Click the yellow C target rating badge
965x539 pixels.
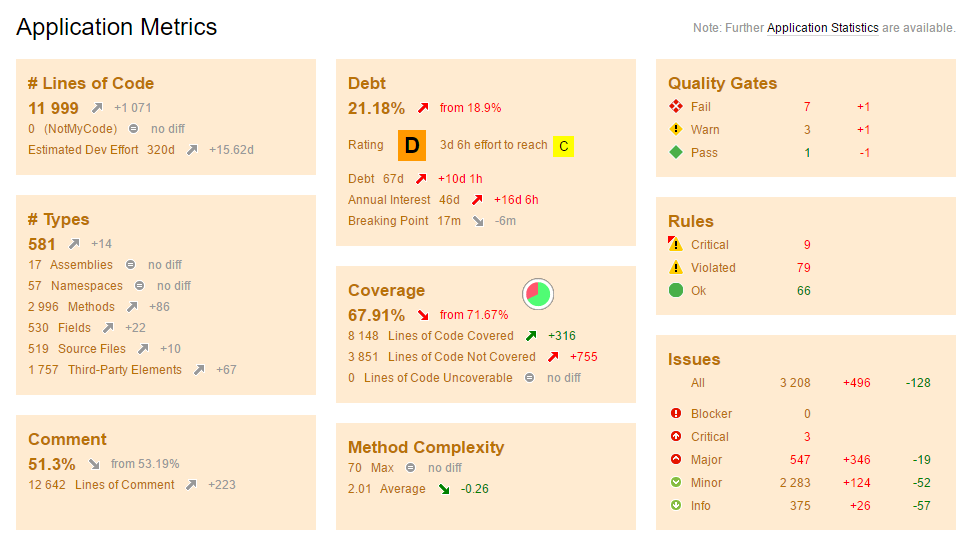(563, 147)
